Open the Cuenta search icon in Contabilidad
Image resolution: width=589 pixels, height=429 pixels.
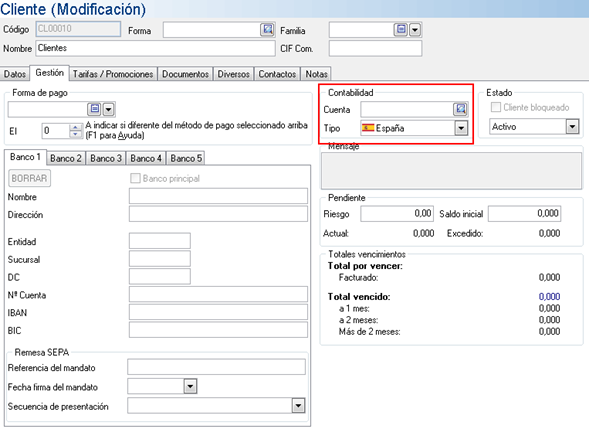460,109
